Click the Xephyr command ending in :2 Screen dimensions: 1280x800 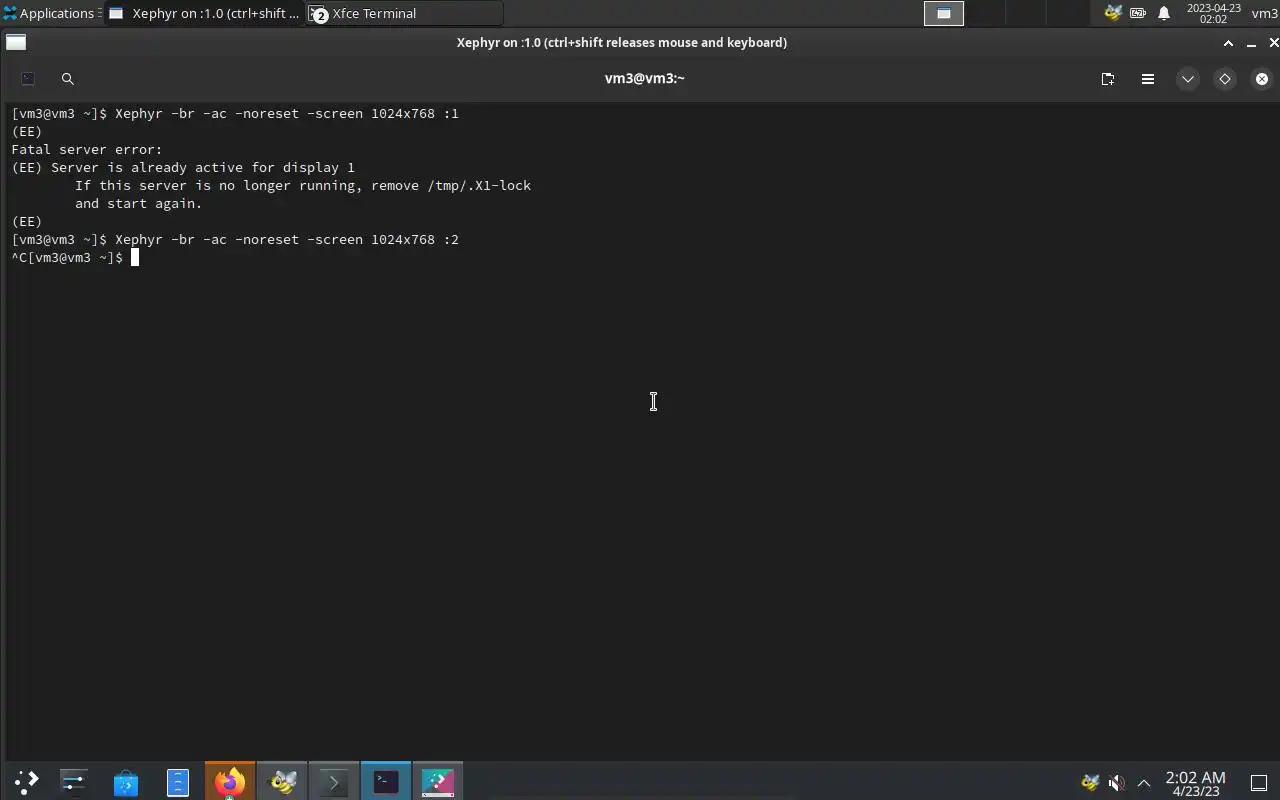(x=287, y=240)
